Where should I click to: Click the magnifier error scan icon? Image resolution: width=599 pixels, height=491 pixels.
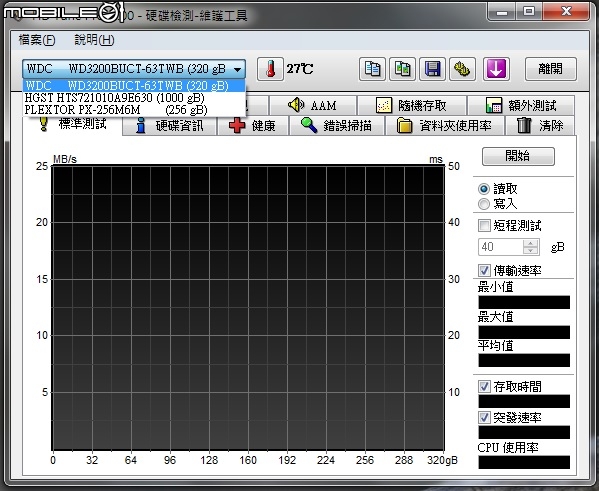click(309, 125)
